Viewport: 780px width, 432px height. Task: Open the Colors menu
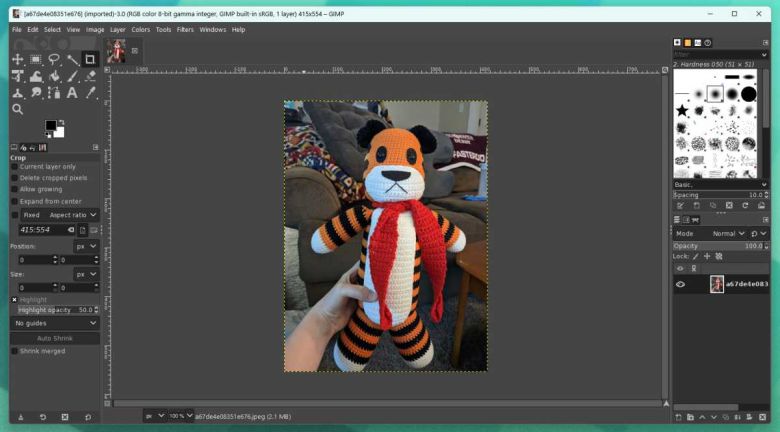click(141, 30)
